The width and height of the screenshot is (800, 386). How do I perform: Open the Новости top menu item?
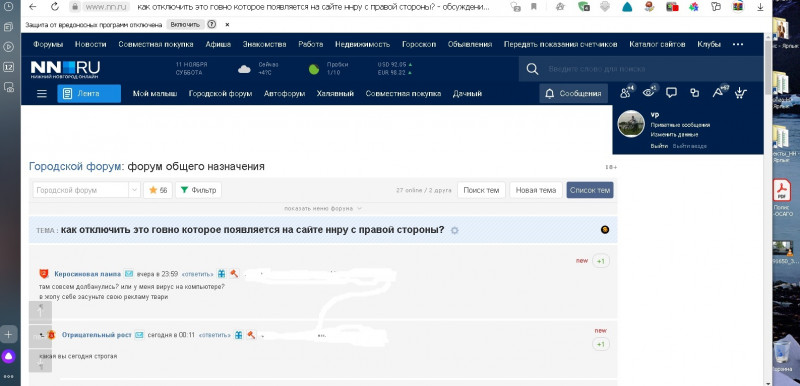90,44
